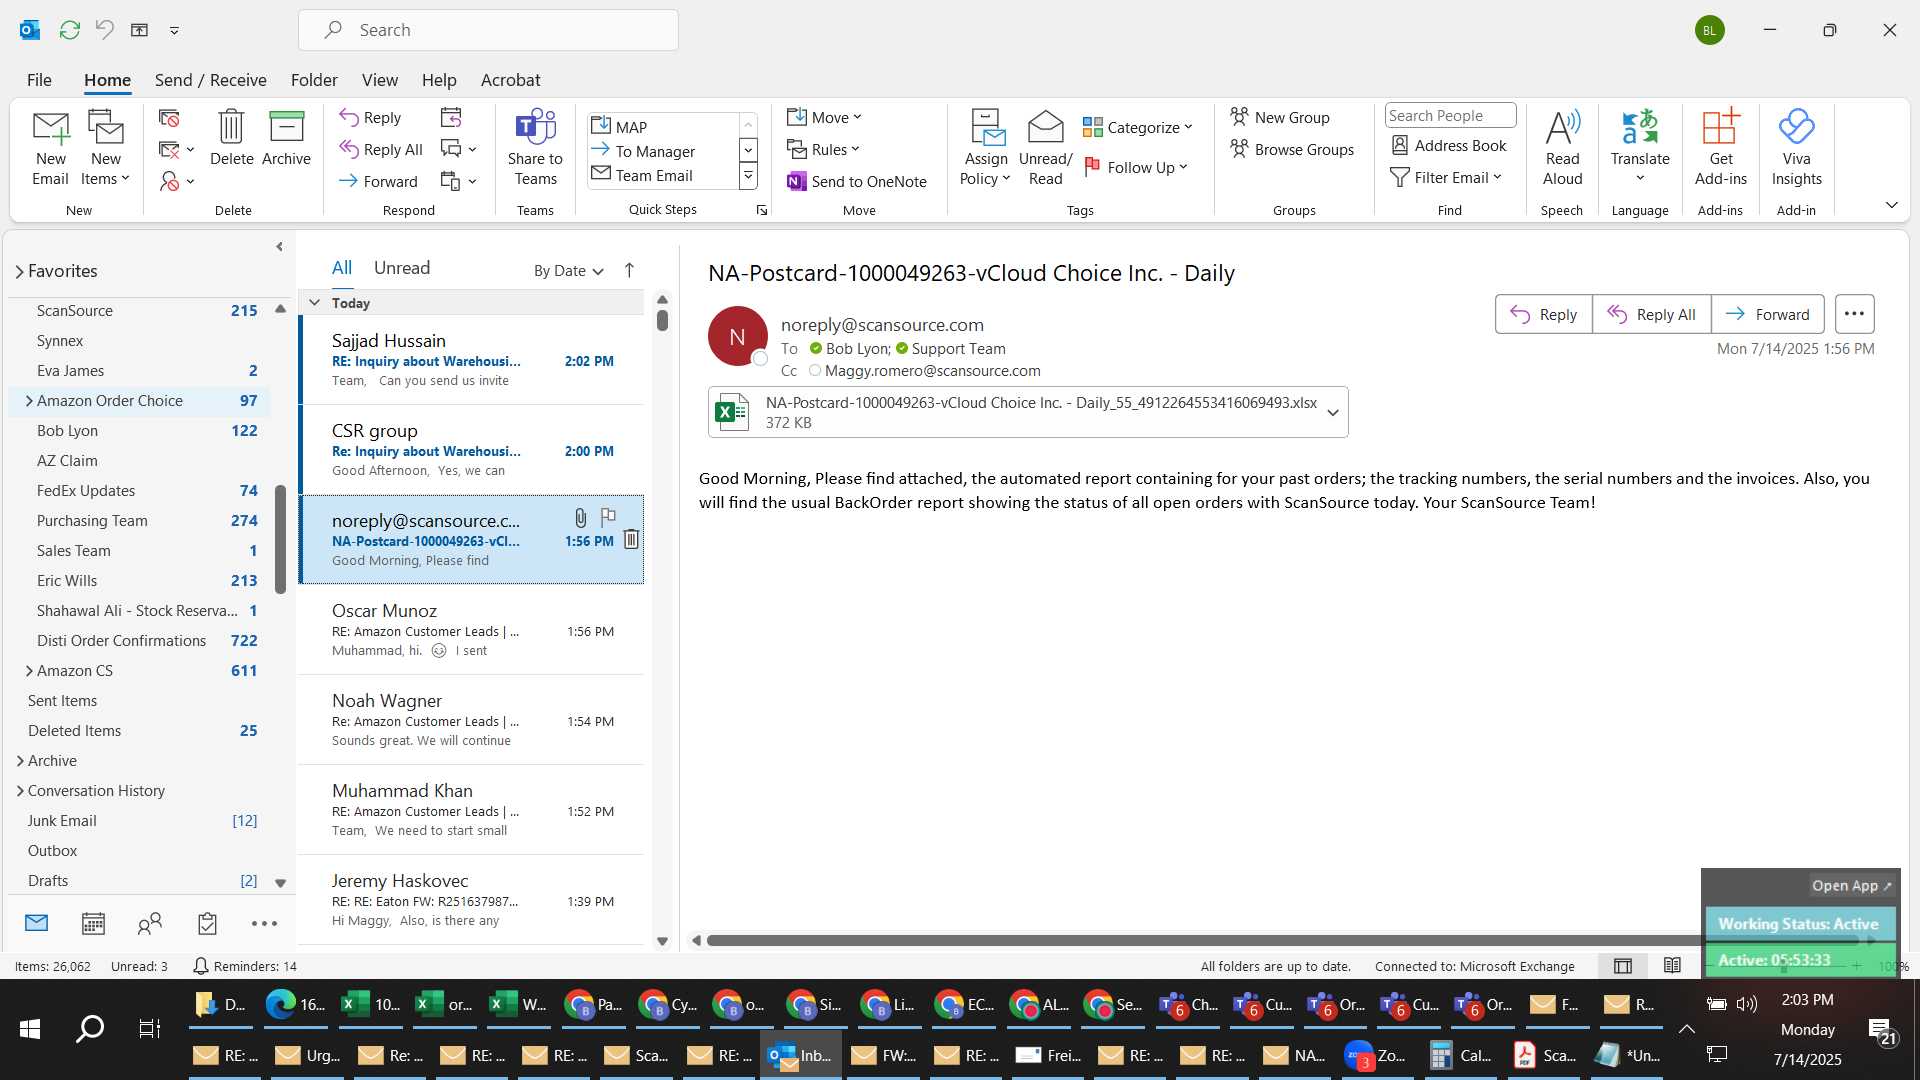Expand the Amazon CS folder
Viewport: 1920px width, 1080px height.
click(x=28, y=671)
